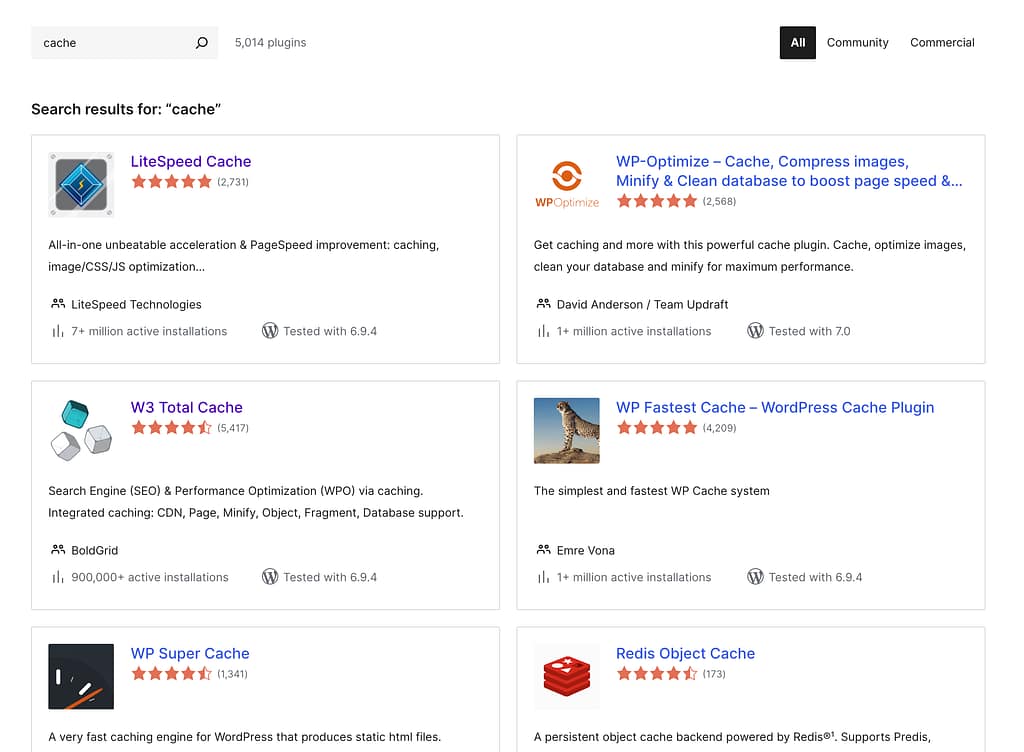Click the BoldGrid author name

(x=95, y=550)
